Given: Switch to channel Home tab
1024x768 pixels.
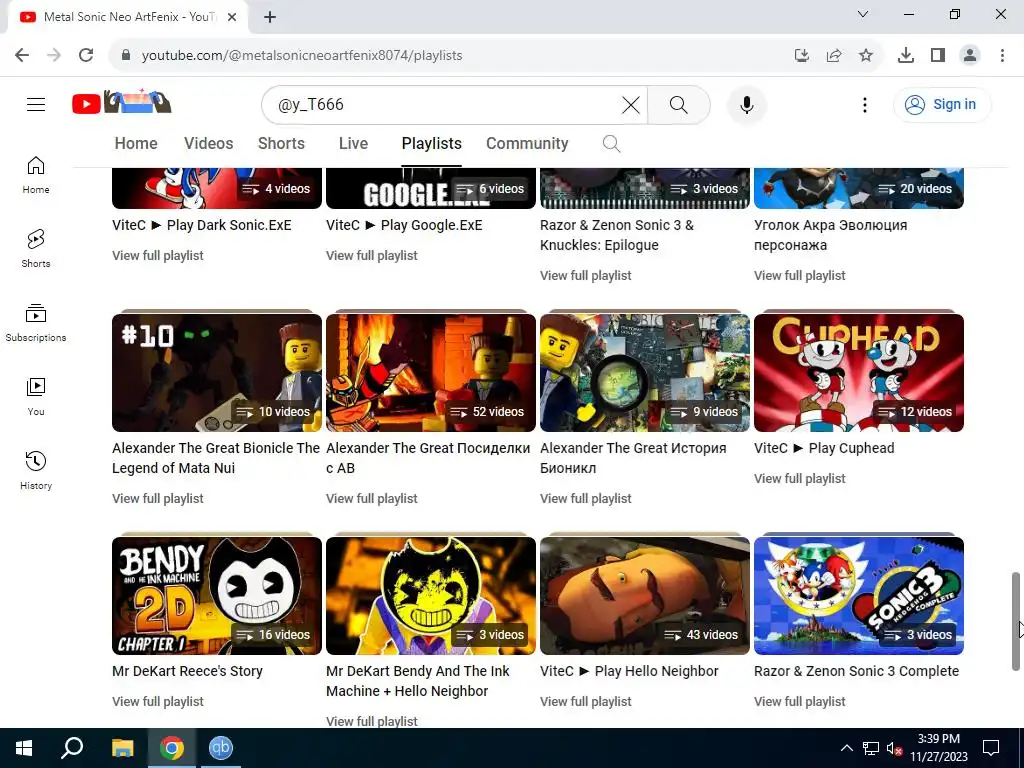Looking at the screenshot, I should click(136, 144).
